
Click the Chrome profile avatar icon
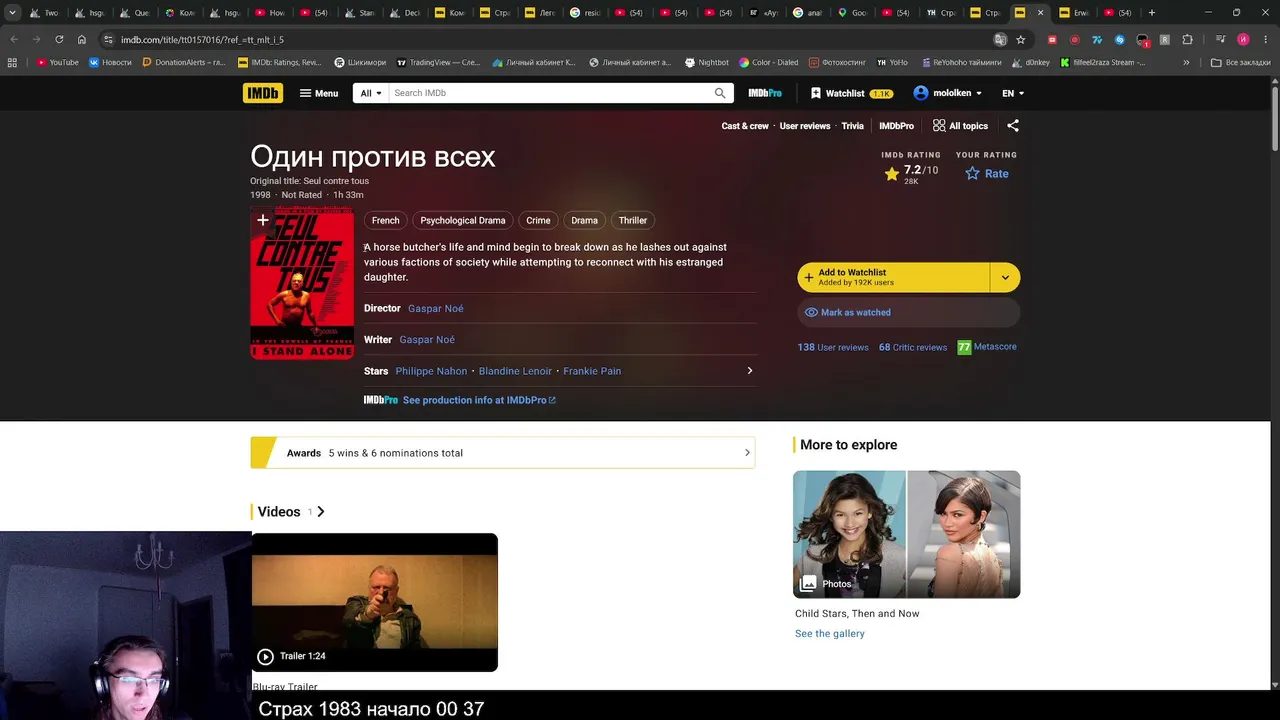pos(1243,40)
